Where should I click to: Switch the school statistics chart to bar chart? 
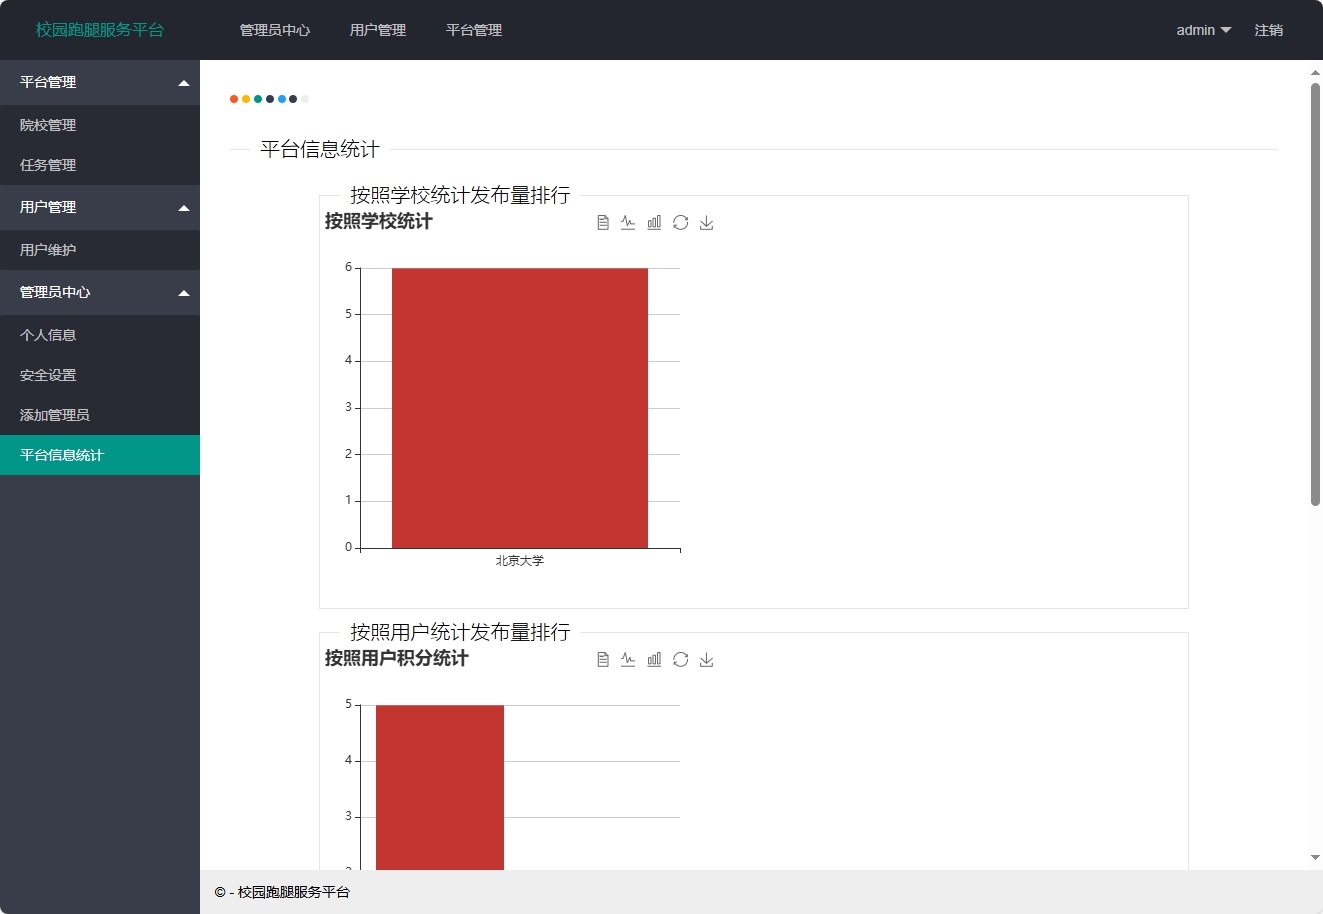[654, 222]
